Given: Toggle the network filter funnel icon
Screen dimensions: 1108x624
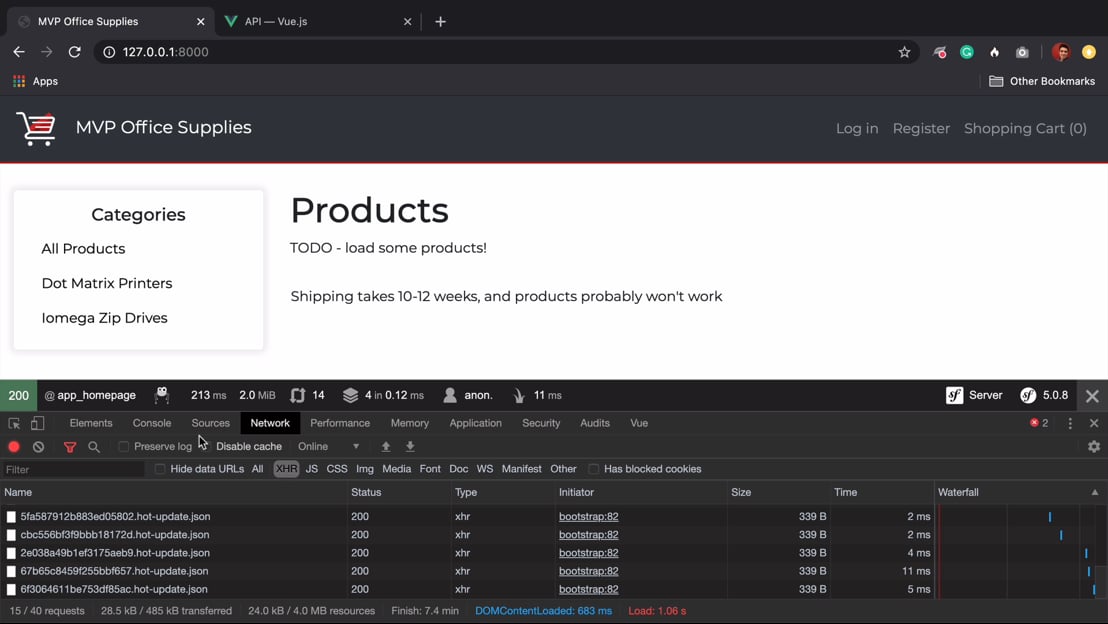Looking at the screenshot, I should pos(70,447).
